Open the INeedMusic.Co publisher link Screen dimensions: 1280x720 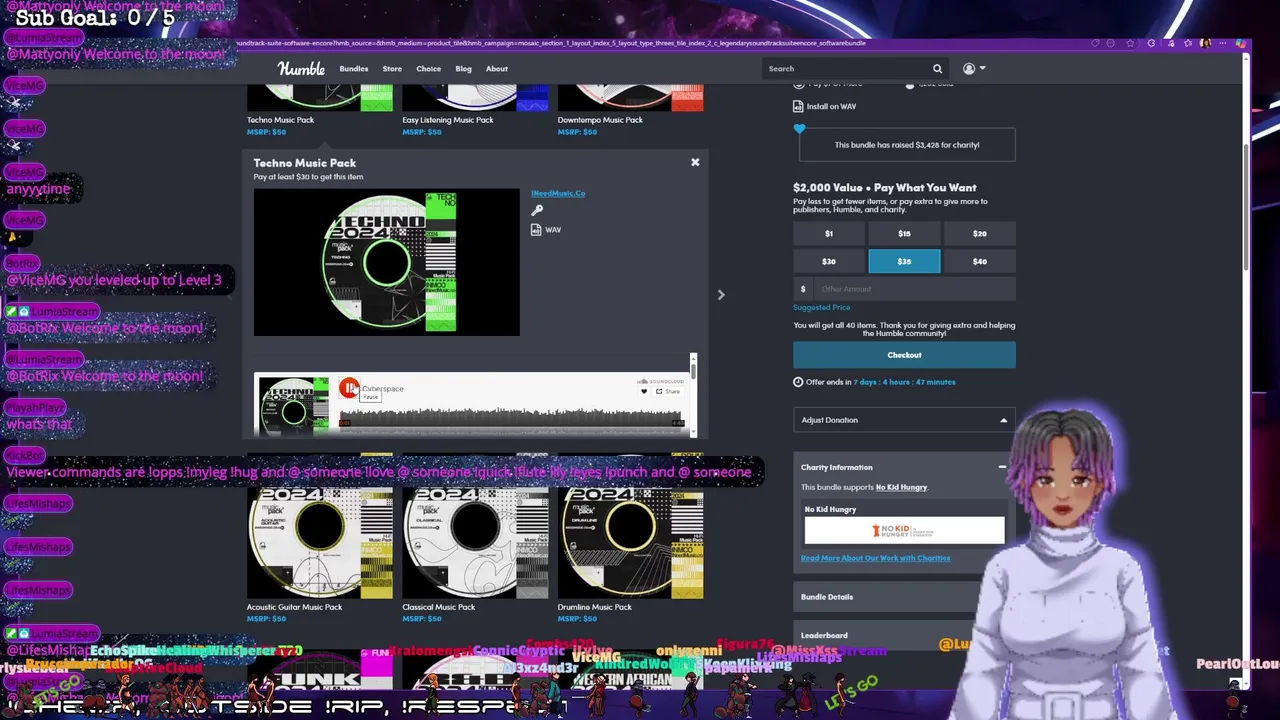click(x=558, y=193)
